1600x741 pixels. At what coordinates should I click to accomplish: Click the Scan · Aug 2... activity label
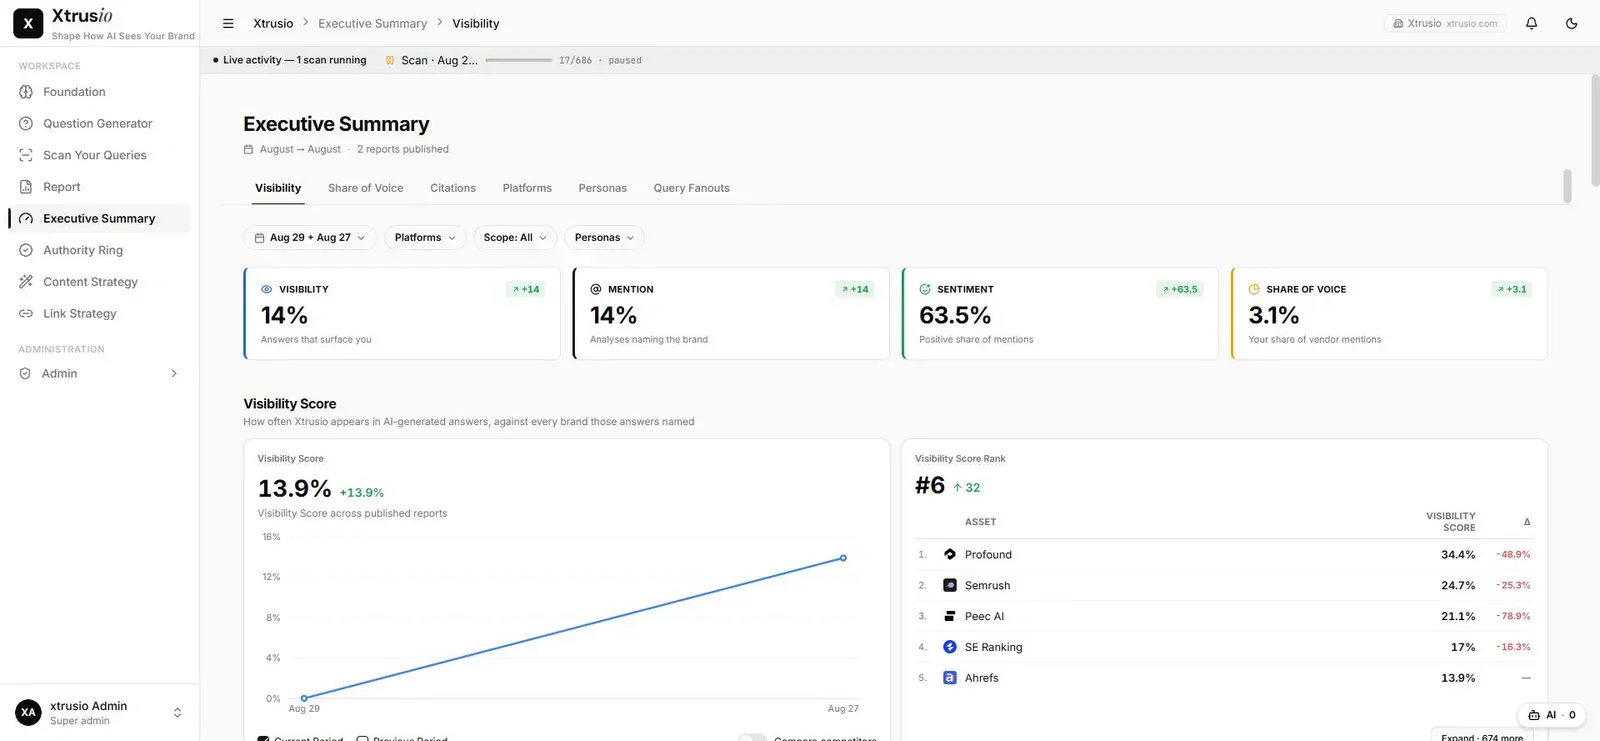(439, 60)
